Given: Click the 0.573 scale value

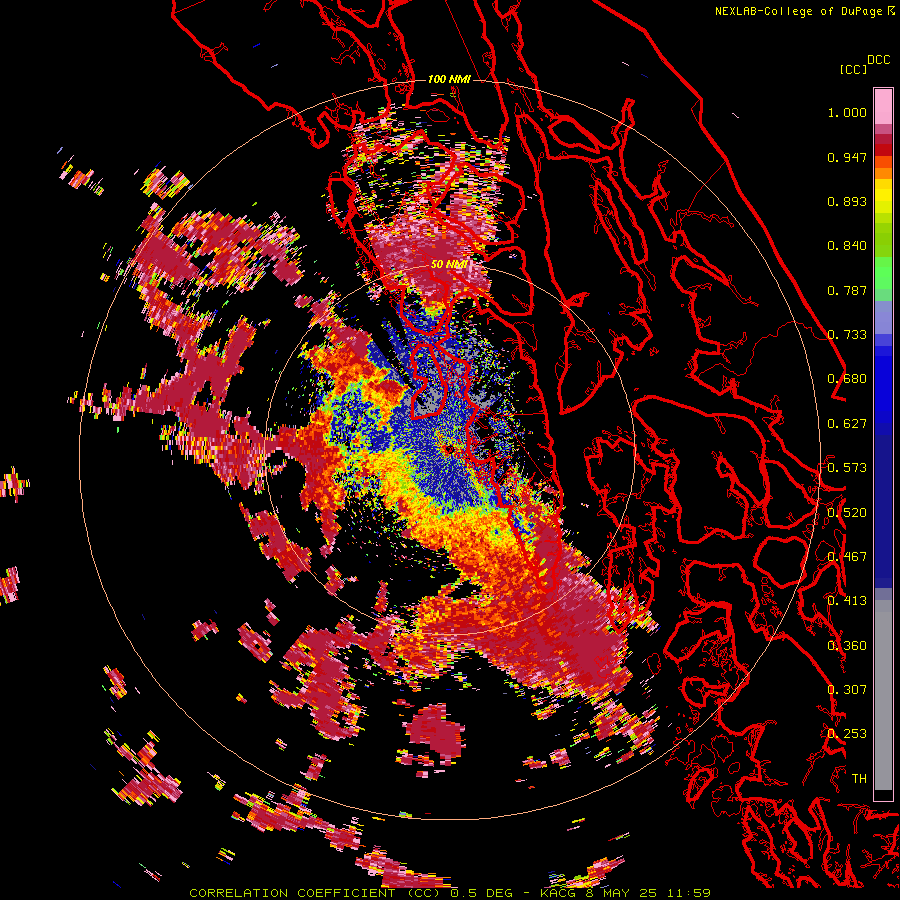Looking at the screenshot, I should pos(847,468).
